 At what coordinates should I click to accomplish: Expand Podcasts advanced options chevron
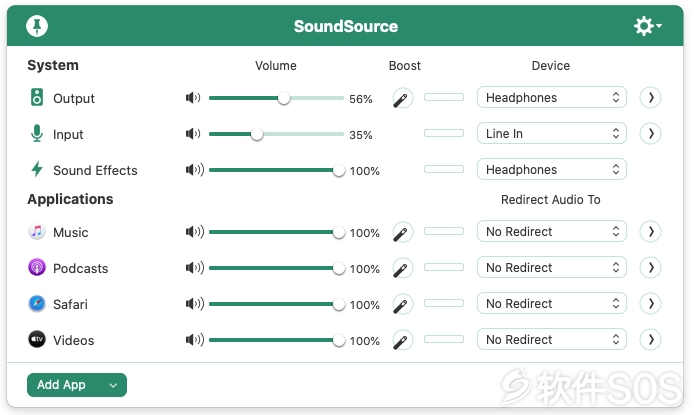(x=650, y=267)
